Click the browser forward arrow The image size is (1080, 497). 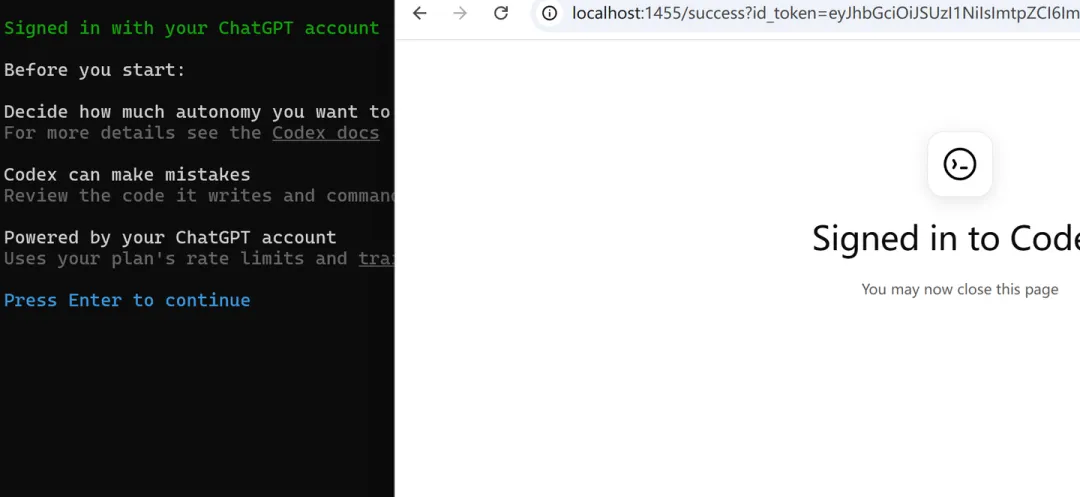click(x=460, y=13)
